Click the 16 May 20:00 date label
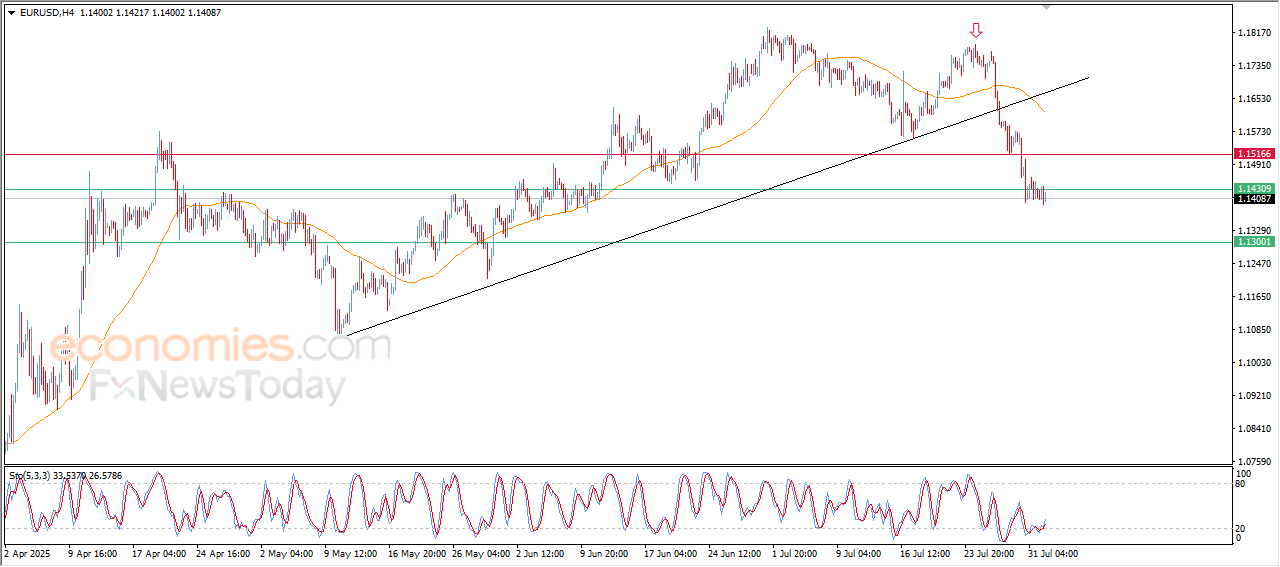 415,553
